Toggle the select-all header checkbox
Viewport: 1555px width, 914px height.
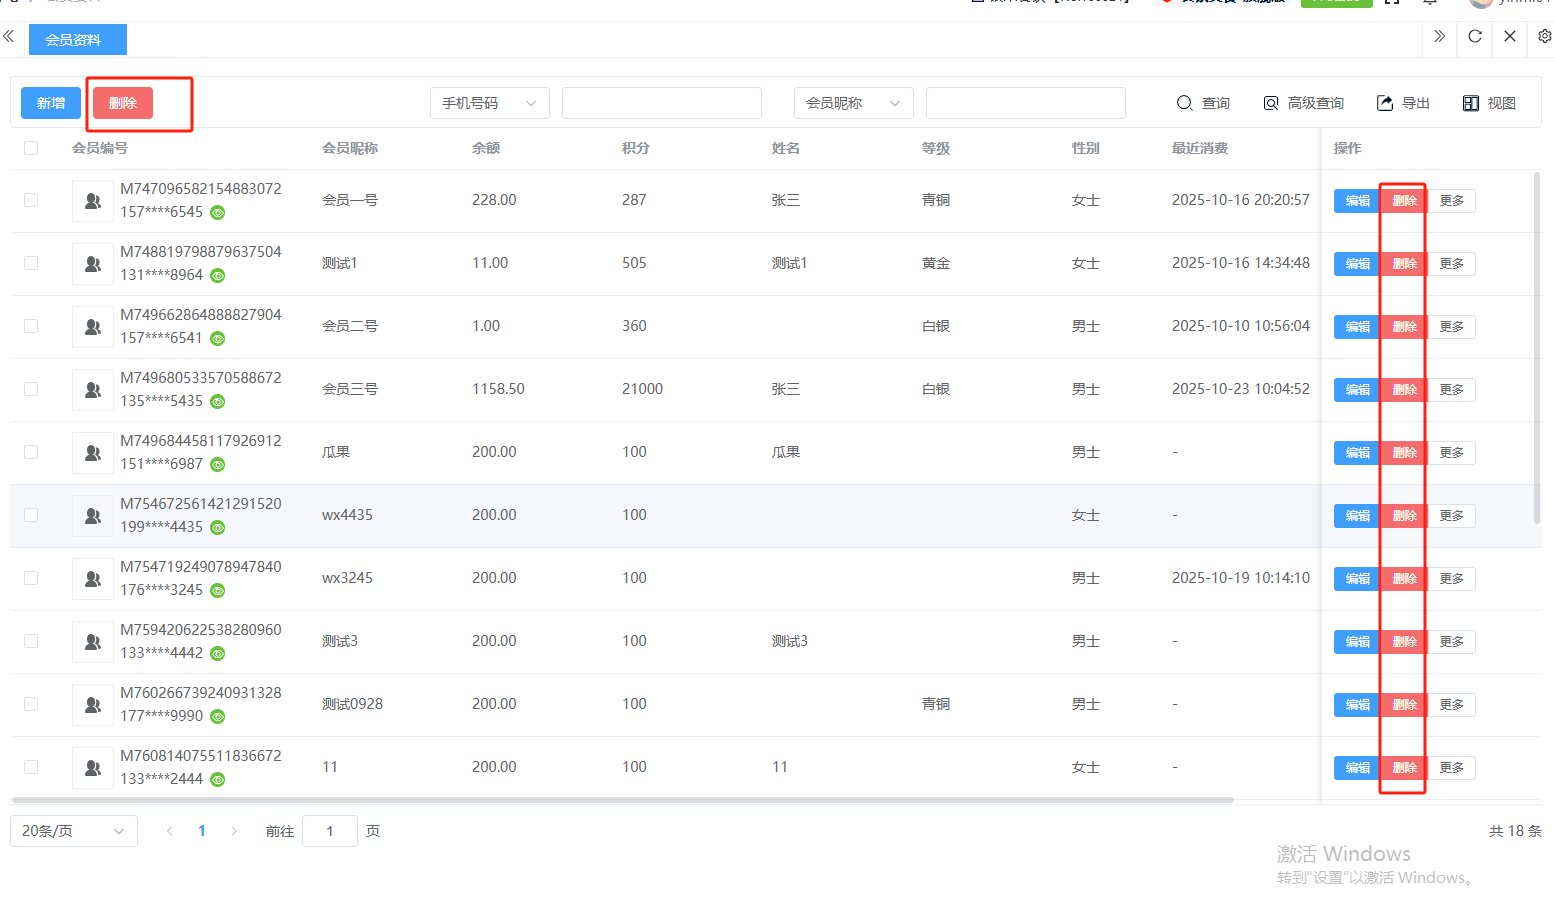[31, 148]
